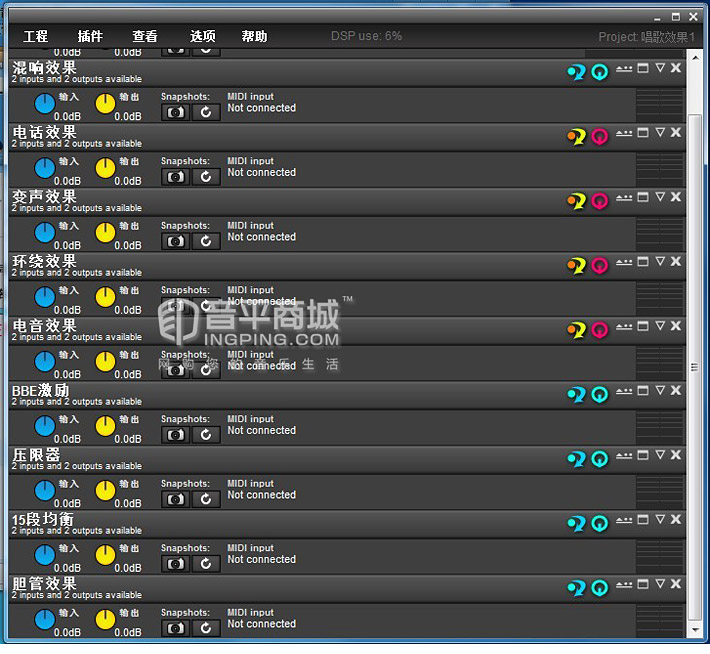Toggle the power icon for 15段均衡
The image size is (710, 654).
pos(600,524)
